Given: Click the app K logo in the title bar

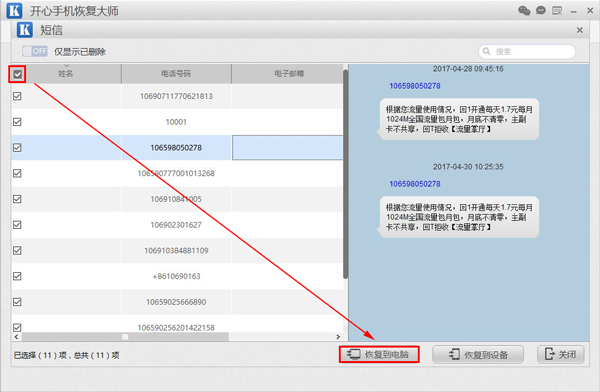Looking at the screenshot, I should click(15, 10).
